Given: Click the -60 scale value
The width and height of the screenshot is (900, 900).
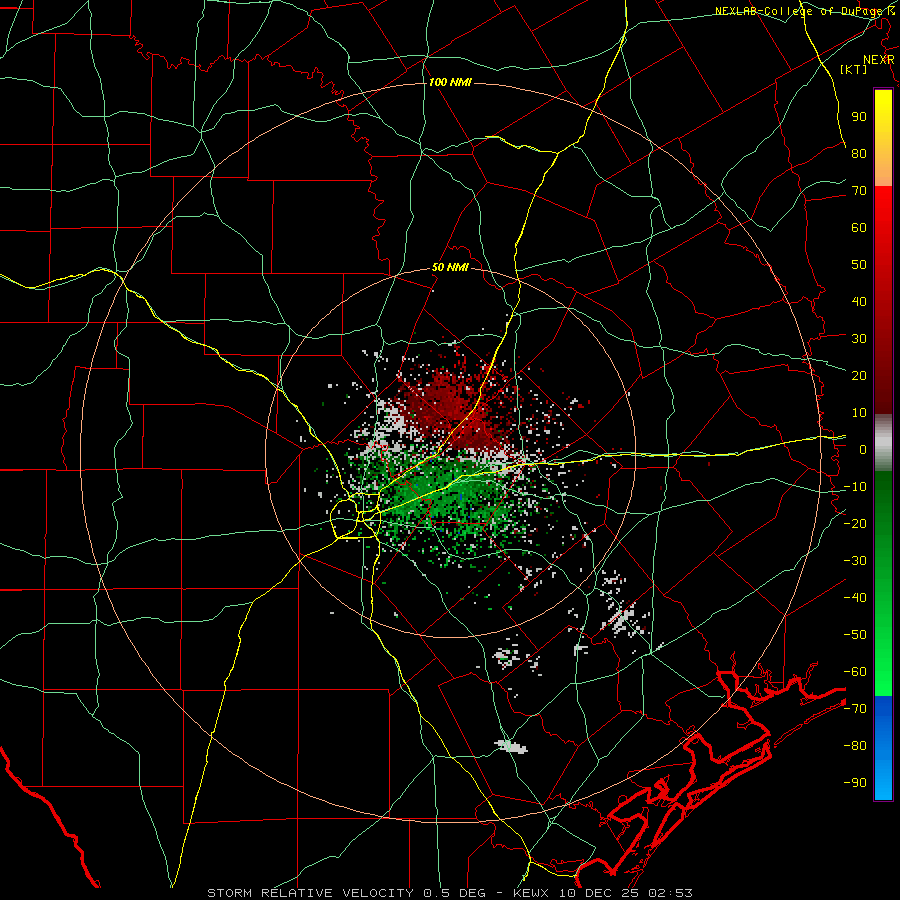Looking at the screenshot, I should 855,672.
